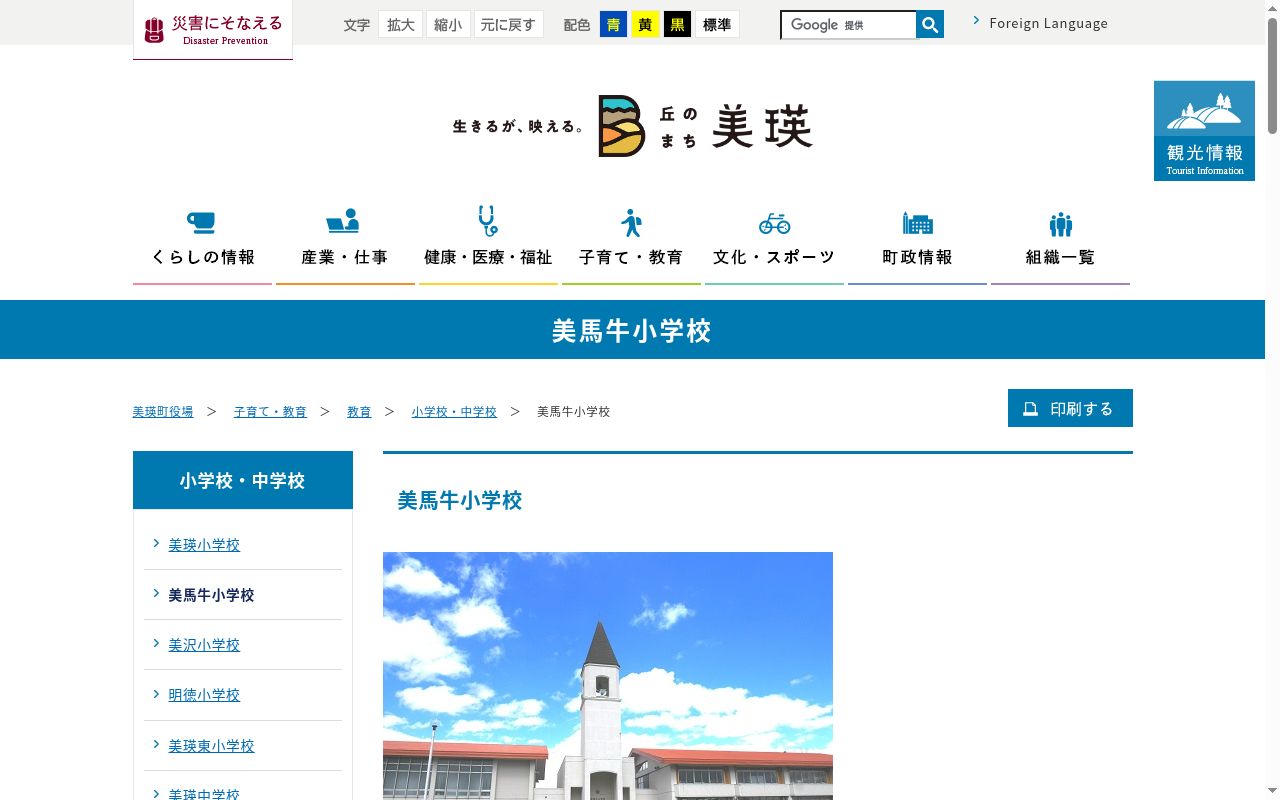Enlarge text with 拡大 button
The image size is (1280, 800).
click(x=401, y=25)
